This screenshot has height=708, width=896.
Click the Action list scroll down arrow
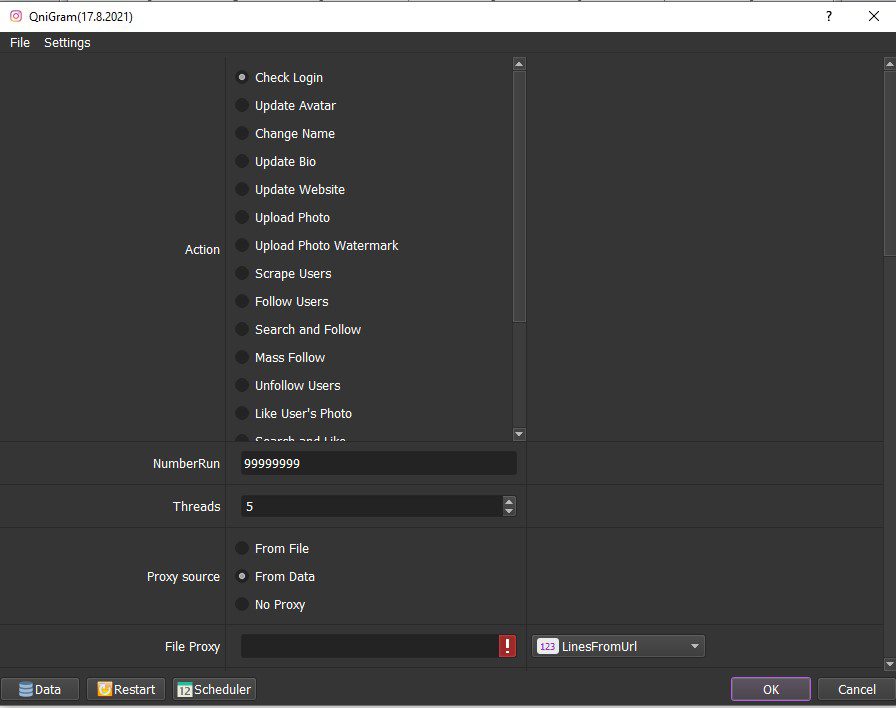519,434
